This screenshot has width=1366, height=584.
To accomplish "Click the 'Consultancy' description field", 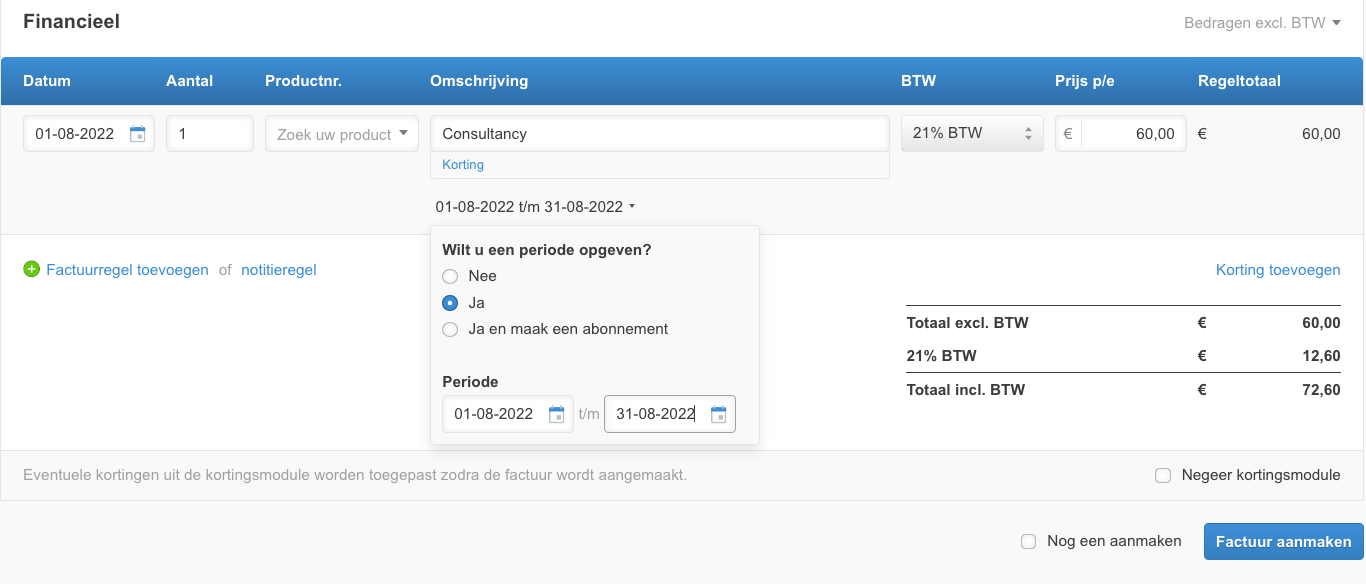I will tap(659, 134).
